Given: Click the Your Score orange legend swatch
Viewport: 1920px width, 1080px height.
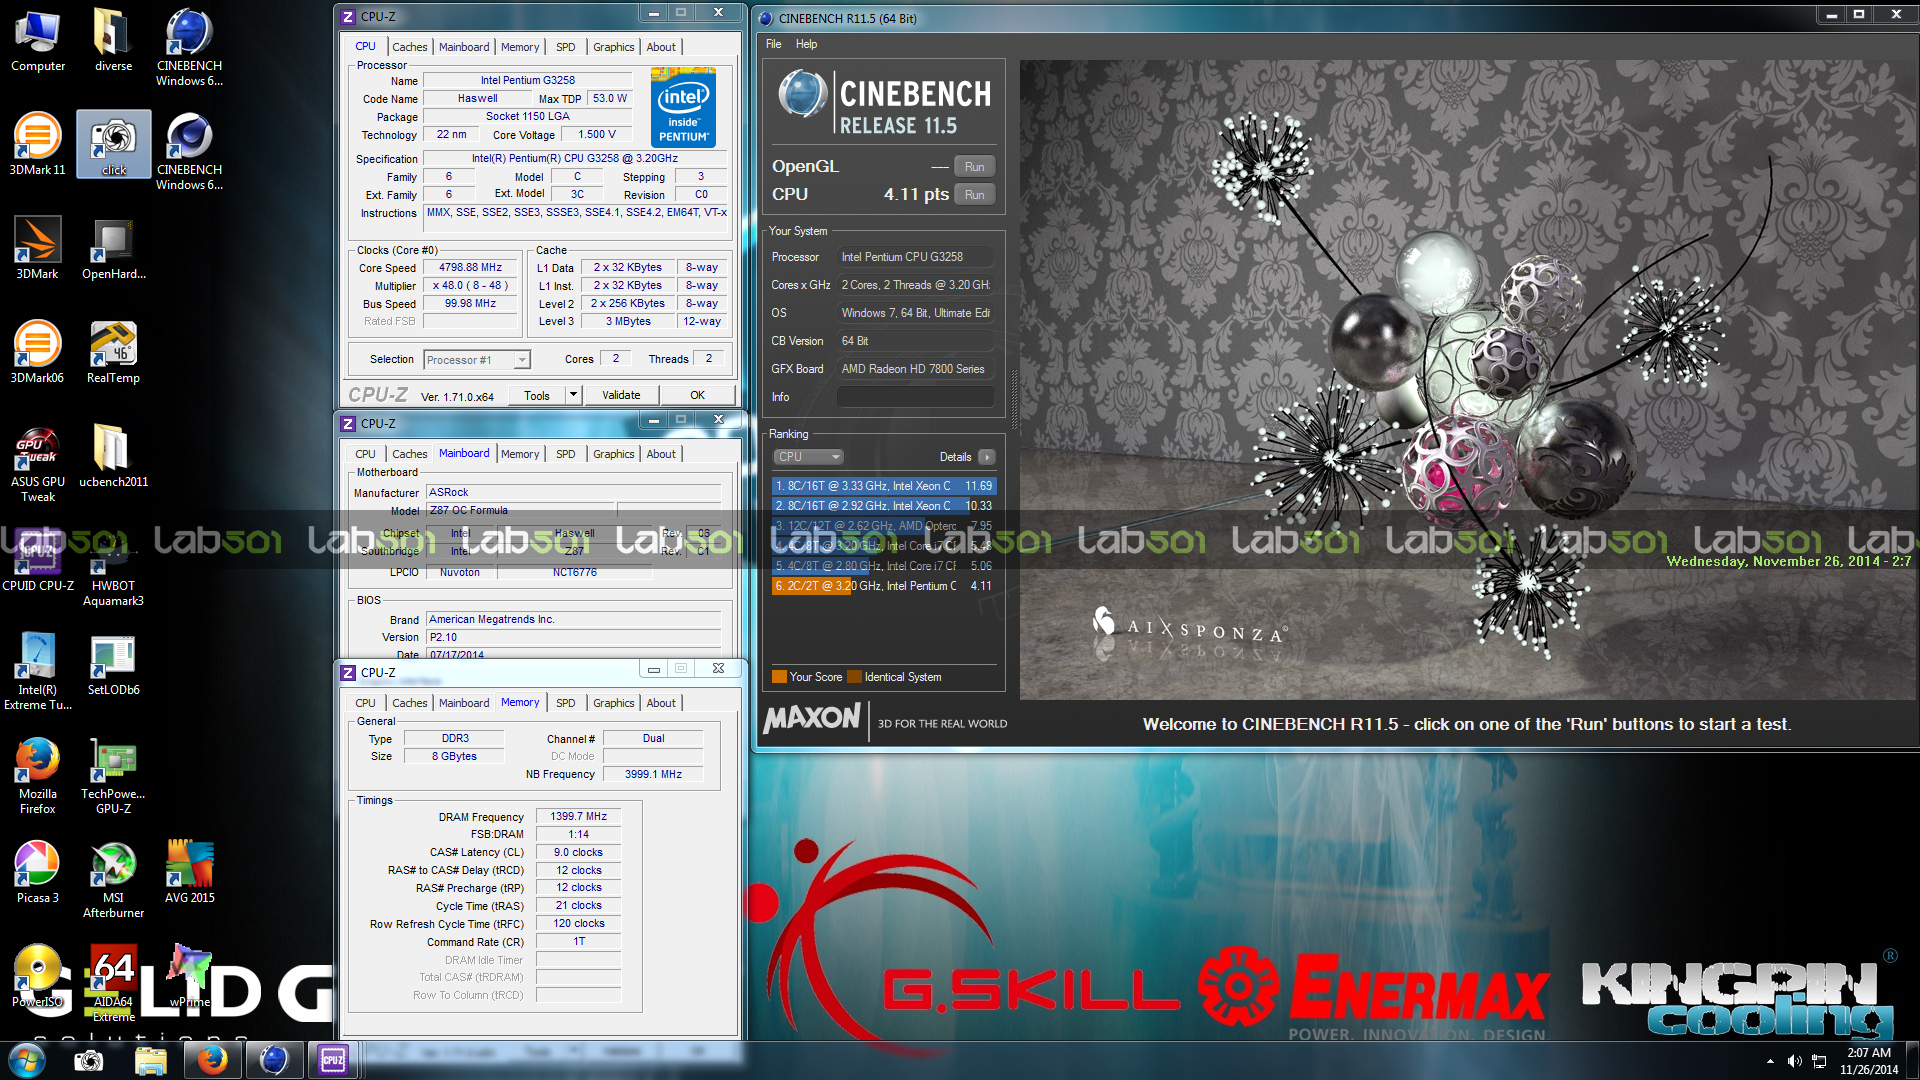Looking at the screenshot, I should [779, 677].
